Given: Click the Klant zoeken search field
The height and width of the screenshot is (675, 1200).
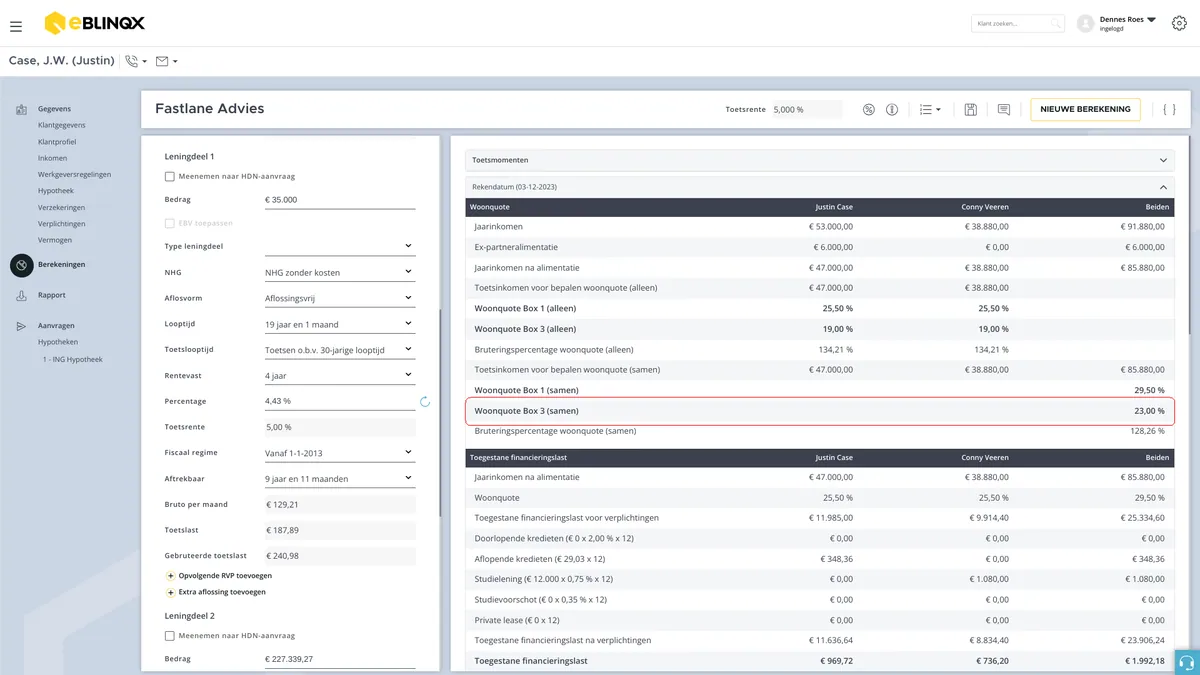Looking at the screenshot, I should point(1018,24).
